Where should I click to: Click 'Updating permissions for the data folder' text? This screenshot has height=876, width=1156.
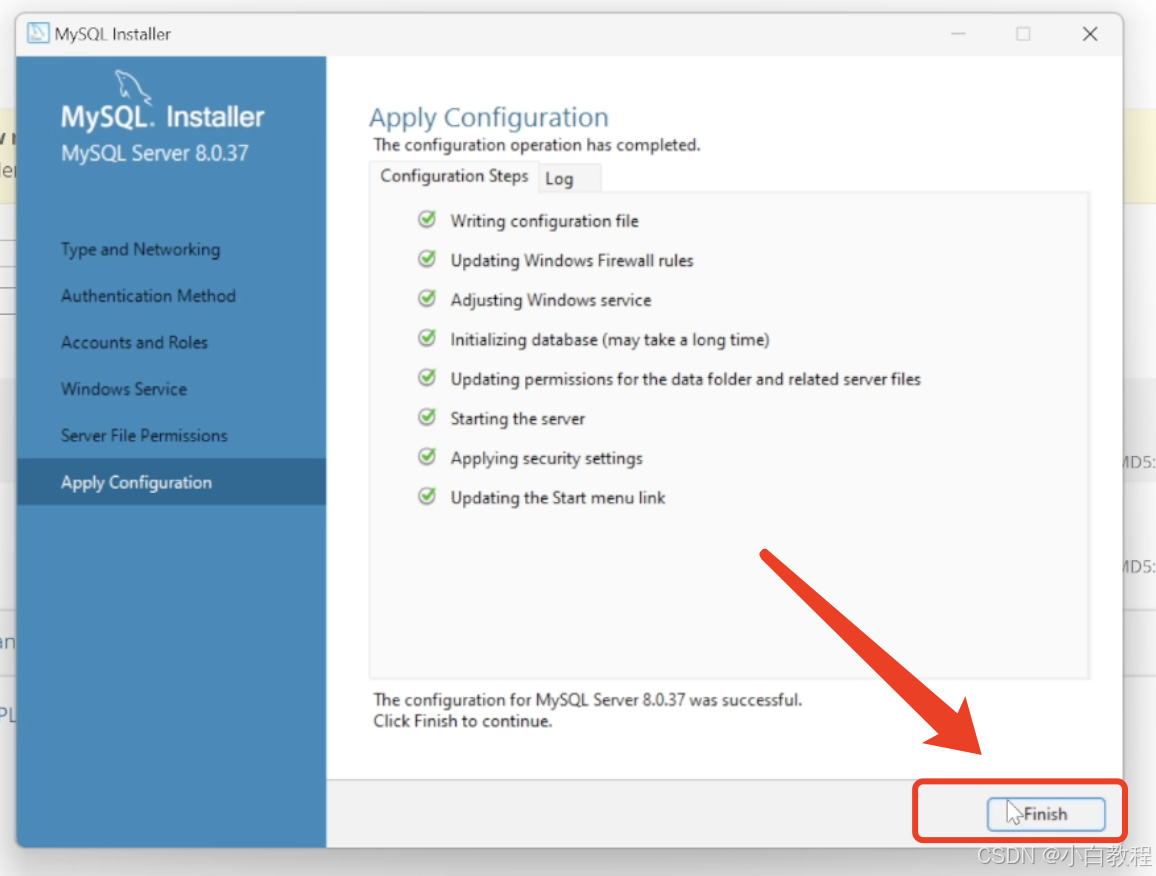686,379
